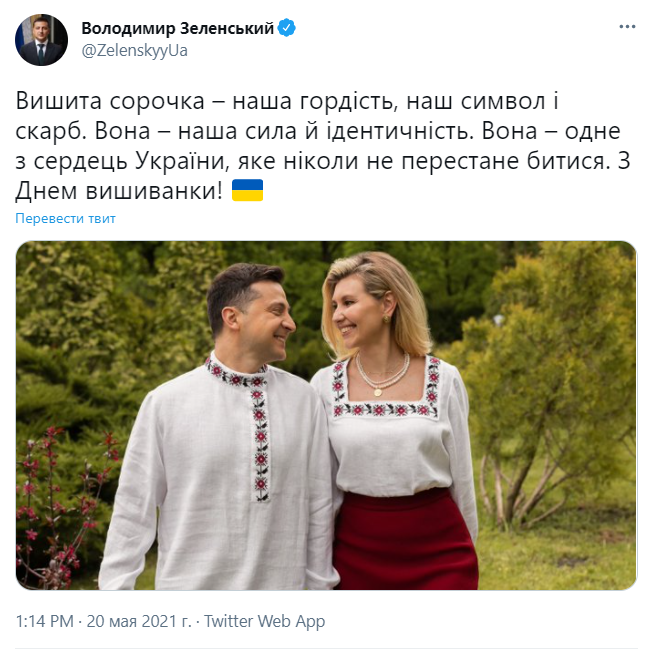The image size is (654, 649).
Task: Click the Ukrainian flag emoji in the tweet
Action: [247, 191]
